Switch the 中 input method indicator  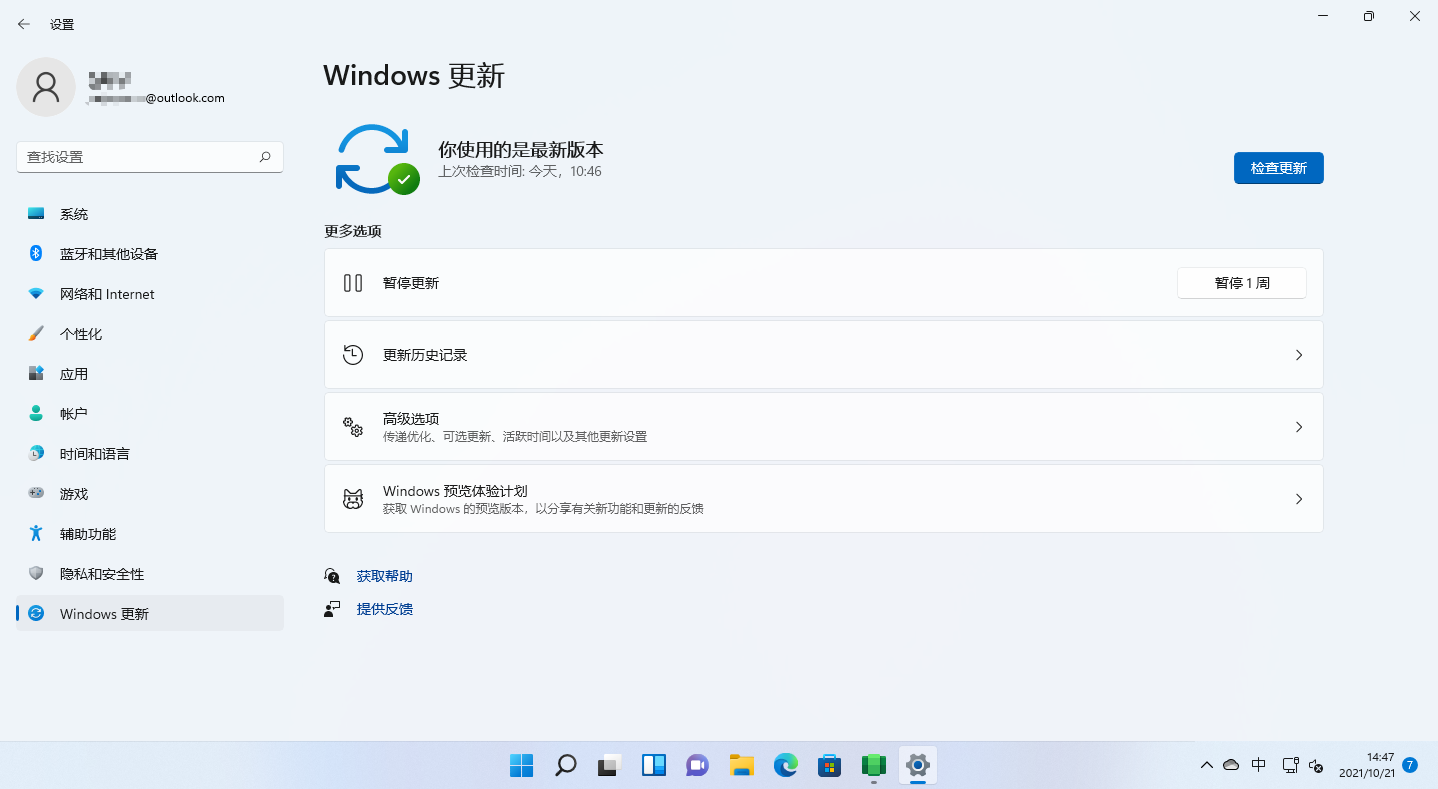click(x=1259, y=765)
